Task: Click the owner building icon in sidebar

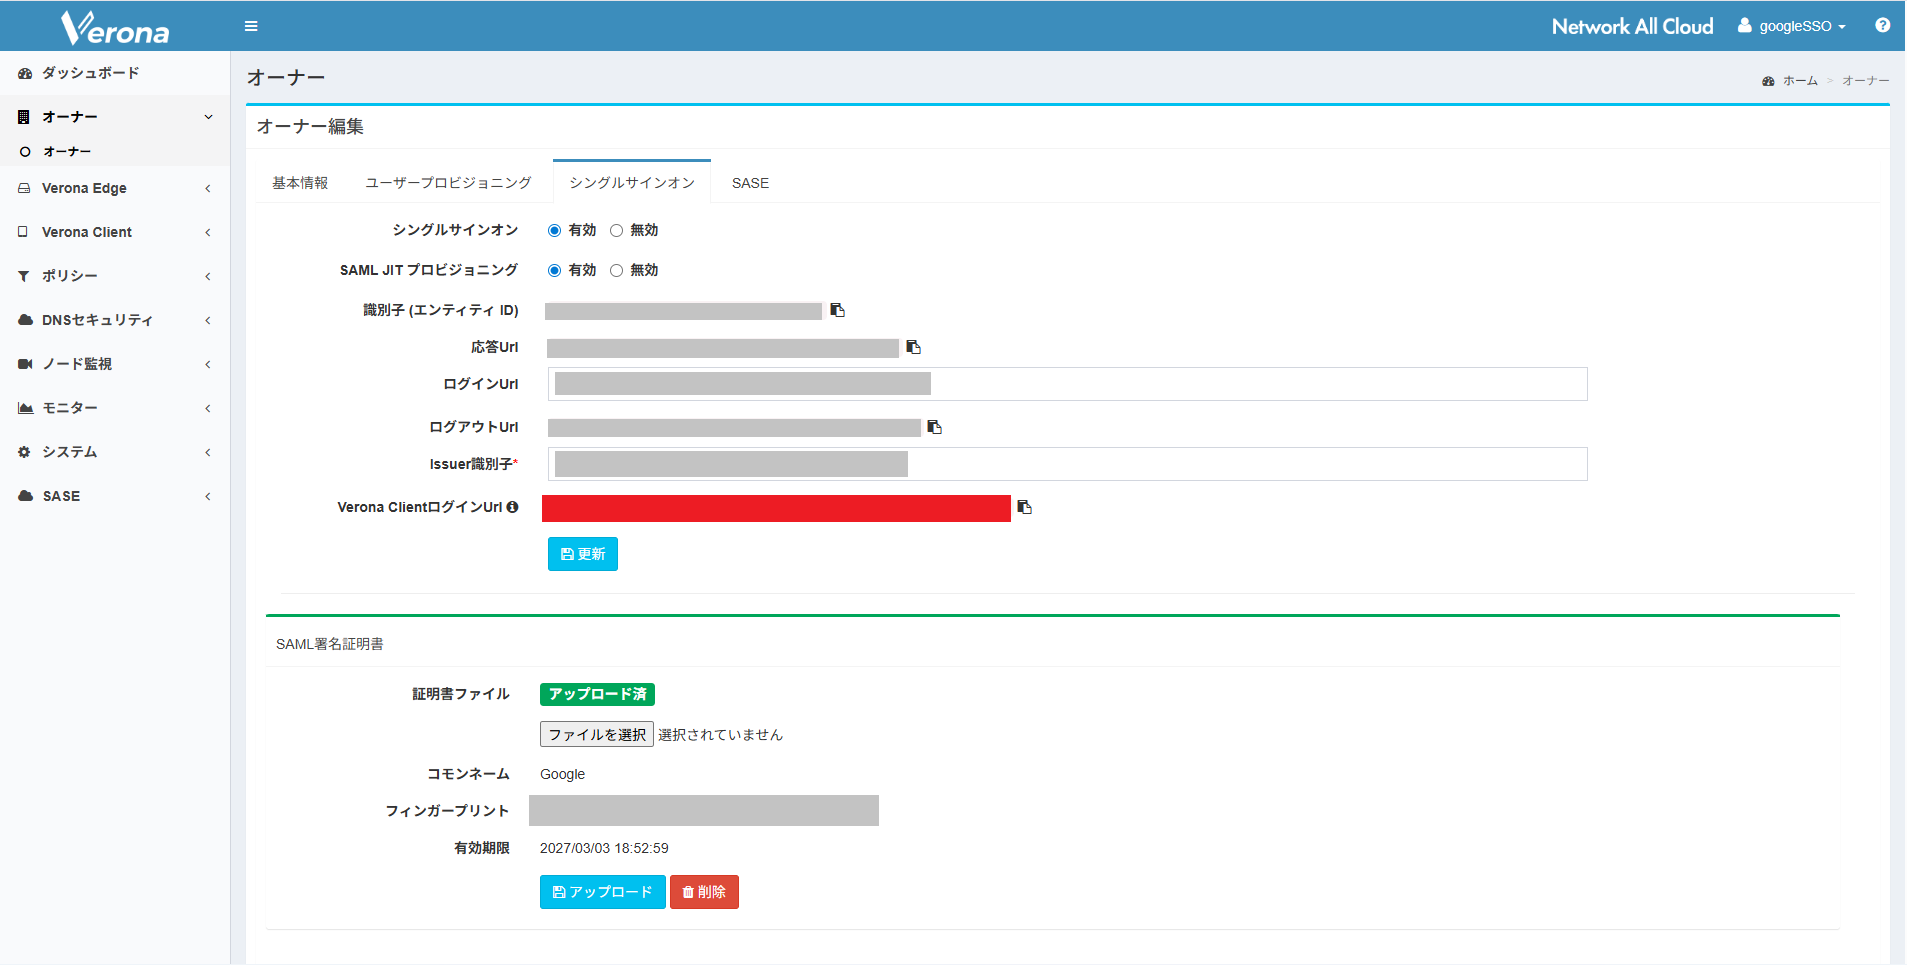Action: click(24, 117)
